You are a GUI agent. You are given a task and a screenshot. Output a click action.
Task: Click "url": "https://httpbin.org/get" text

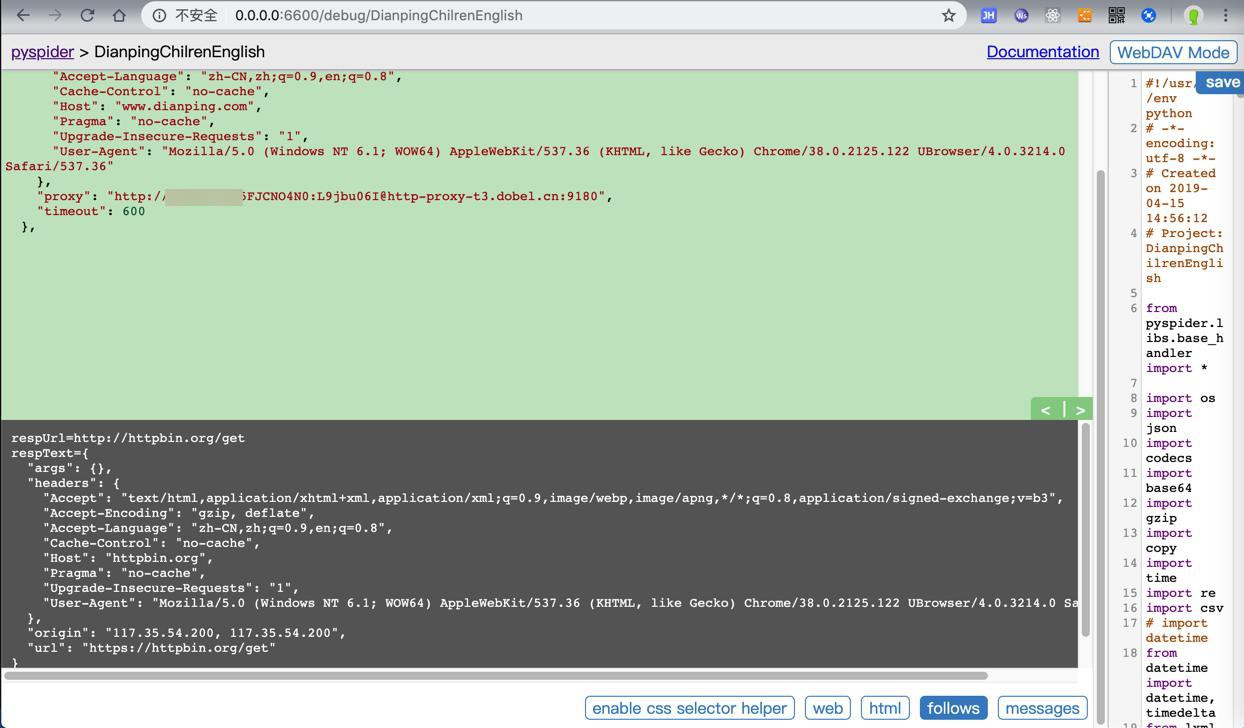pos(151,648)
